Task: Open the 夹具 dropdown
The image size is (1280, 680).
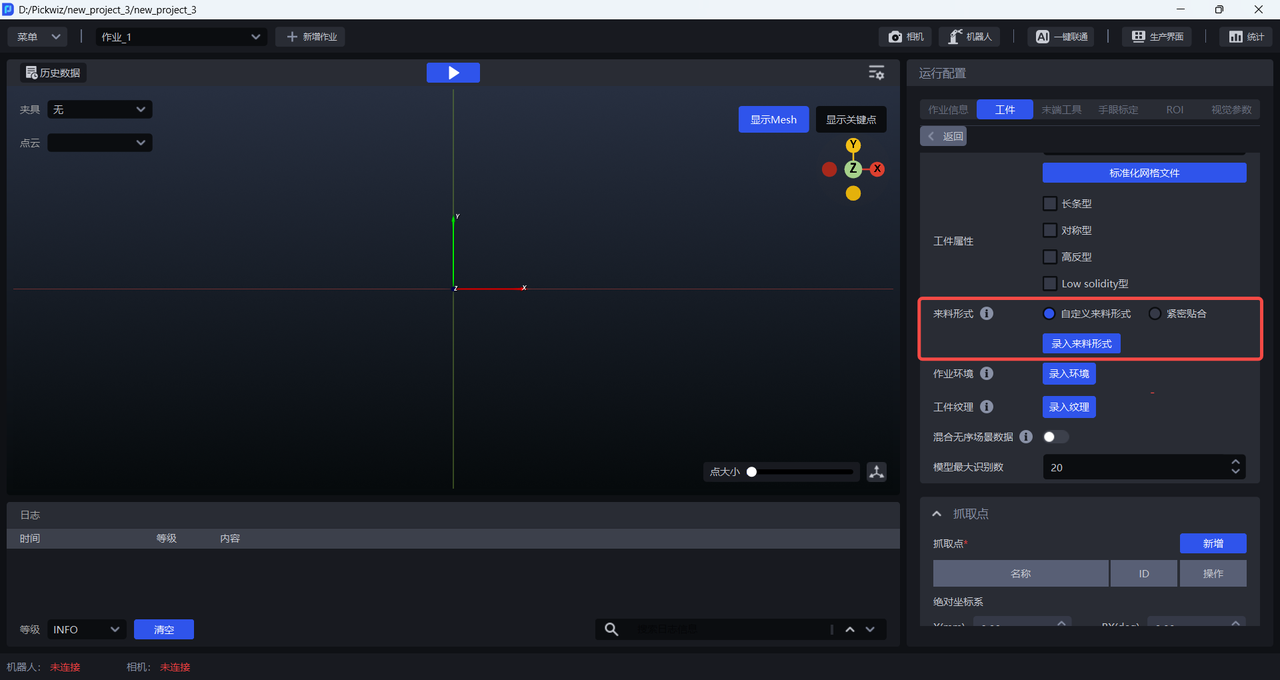Action: point(100,109)
